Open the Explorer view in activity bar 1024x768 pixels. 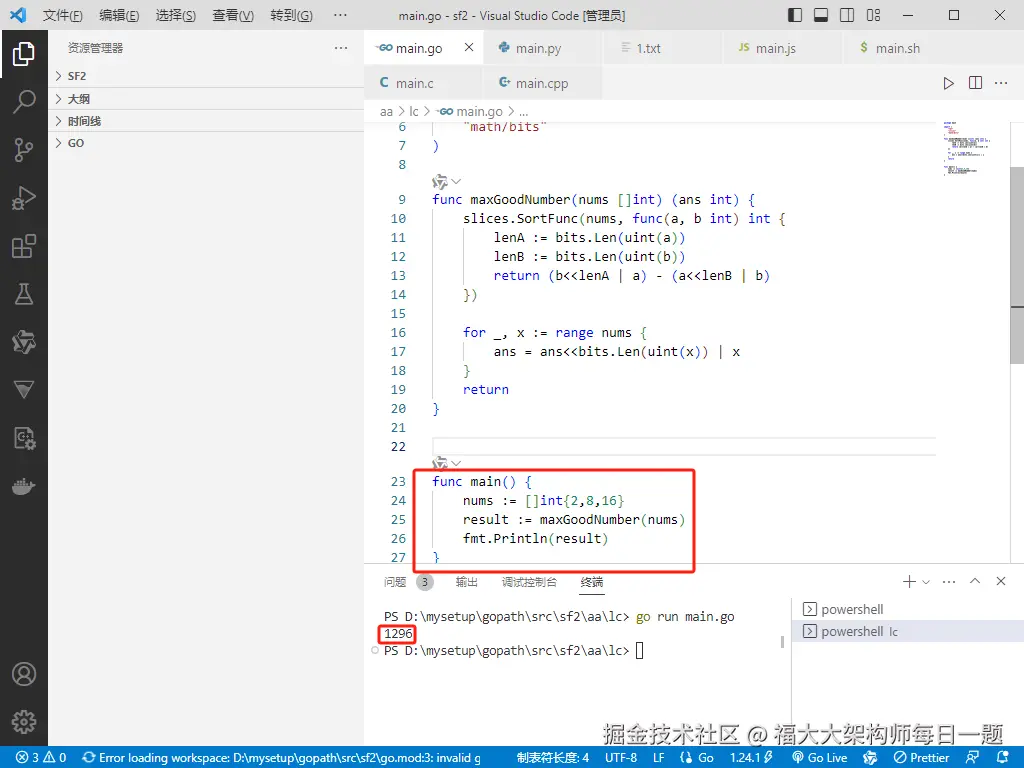pyautogui.click(x=24, y=54)
